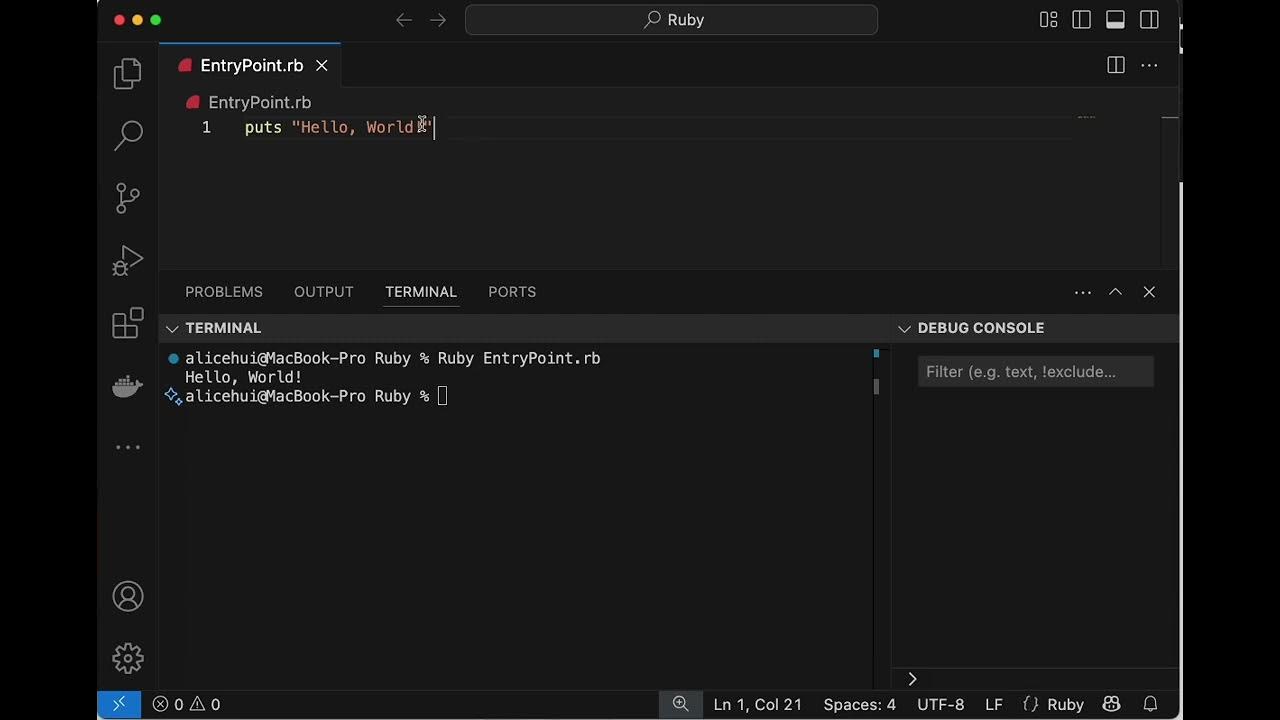This screenshot has width=1280, height=720.
Task: Open the Search view icon
Action: (128, 135)
